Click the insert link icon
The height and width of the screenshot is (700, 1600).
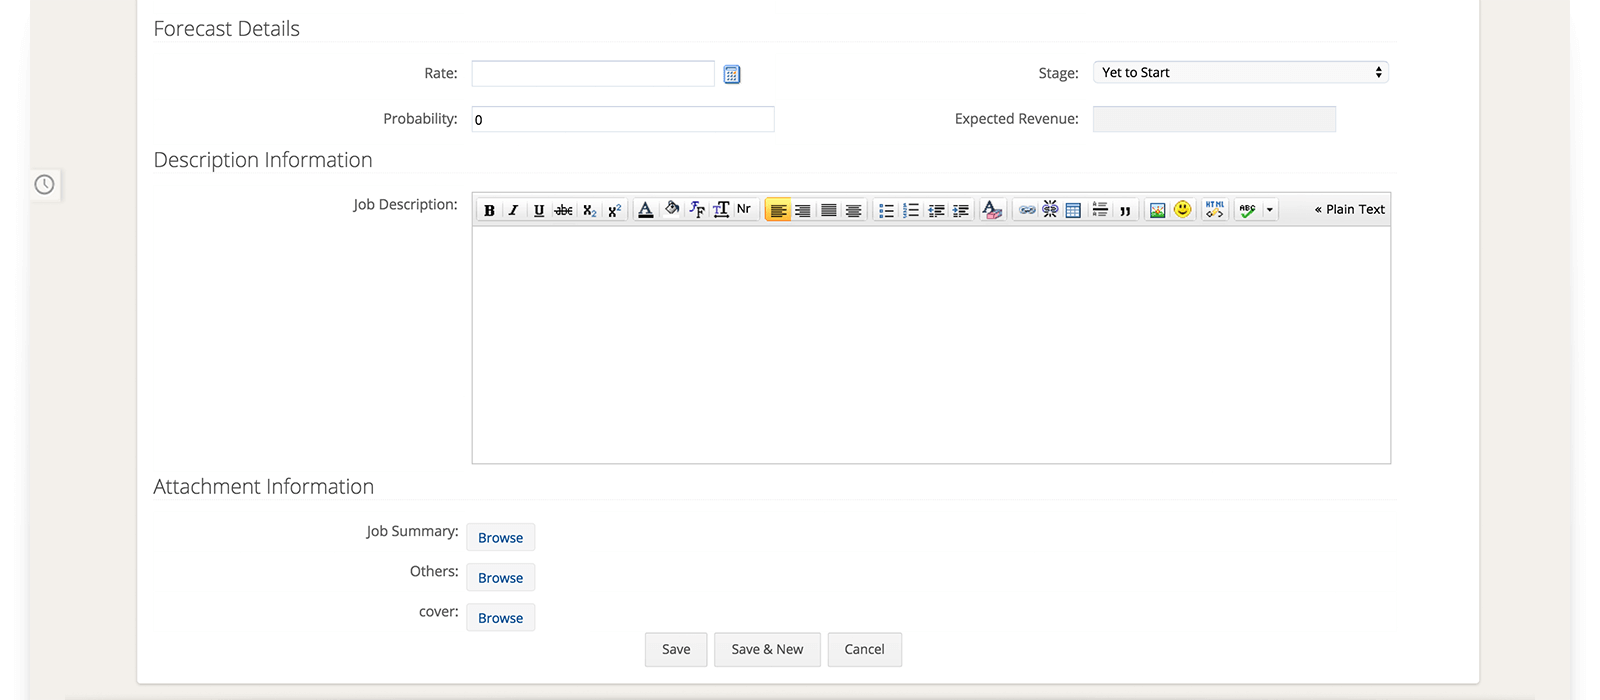tap(1027, 210)
